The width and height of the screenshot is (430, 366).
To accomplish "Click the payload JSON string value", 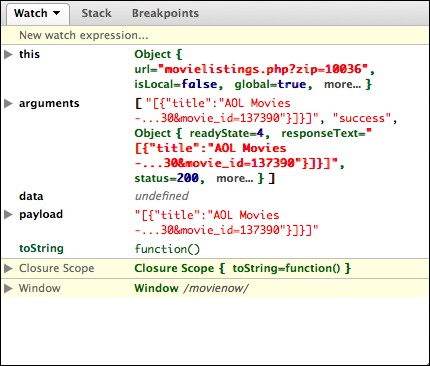I will (x=226, y=222).
